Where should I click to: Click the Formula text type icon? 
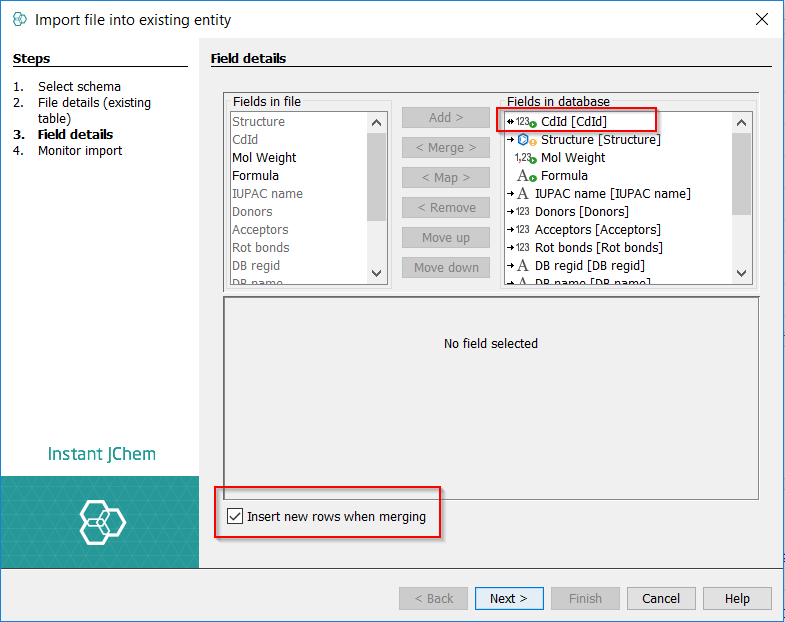526,176
